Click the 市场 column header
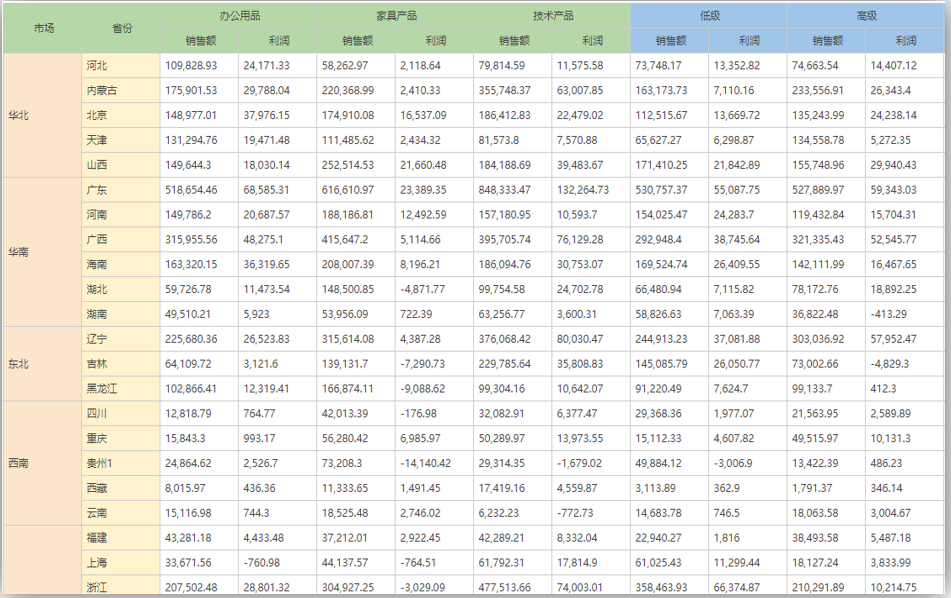This screenshot has width=951, height=598. point(43,28)
